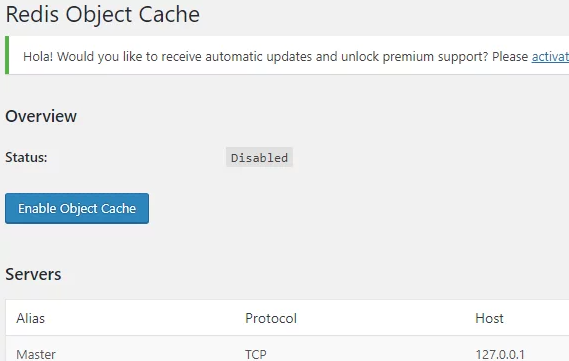Open the activate link in the notice
This screenshot has height=361, width=569.
550,57
